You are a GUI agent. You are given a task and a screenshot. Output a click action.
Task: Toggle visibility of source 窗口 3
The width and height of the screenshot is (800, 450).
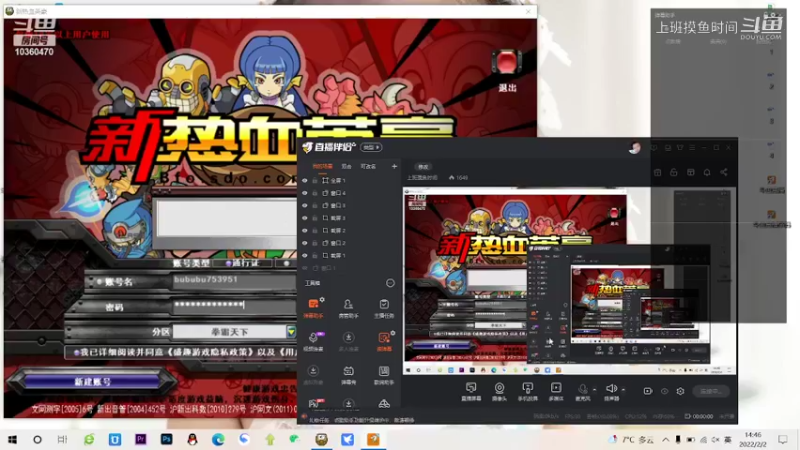pos(305,206)
